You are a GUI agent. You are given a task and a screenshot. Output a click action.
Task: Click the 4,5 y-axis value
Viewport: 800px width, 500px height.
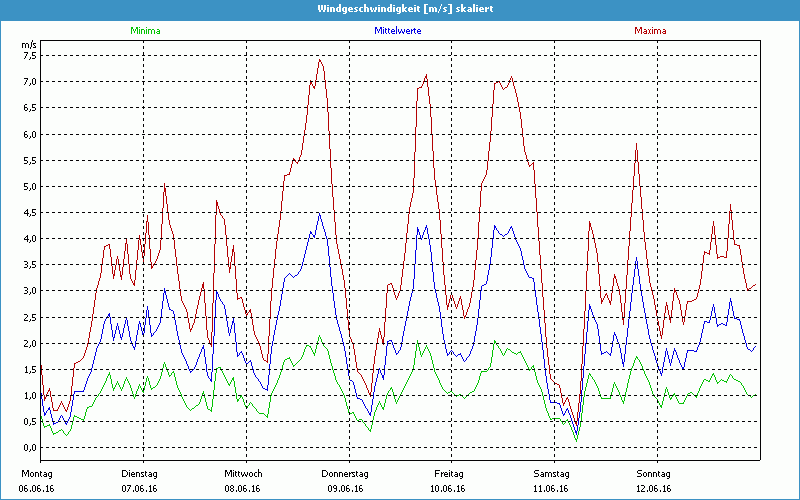30,212
